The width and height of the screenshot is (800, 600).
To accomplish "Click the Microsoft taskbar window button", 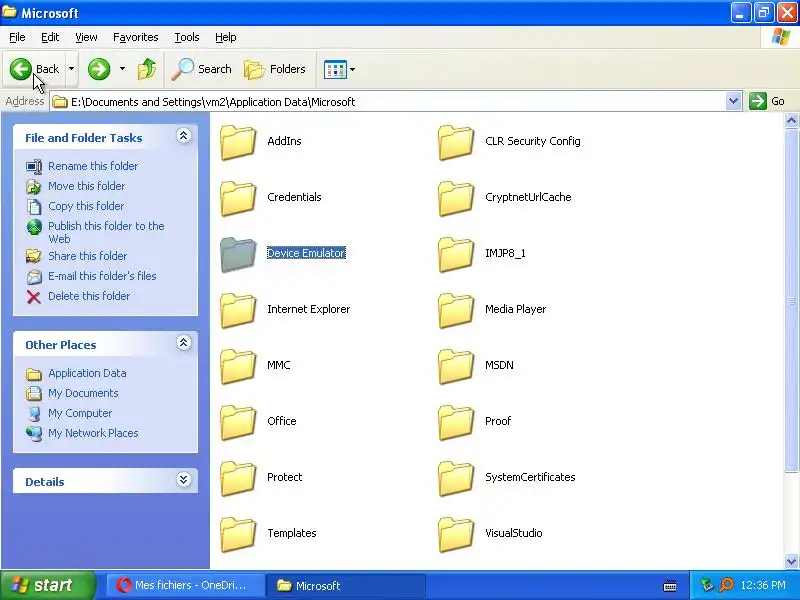I will point(346,586).
